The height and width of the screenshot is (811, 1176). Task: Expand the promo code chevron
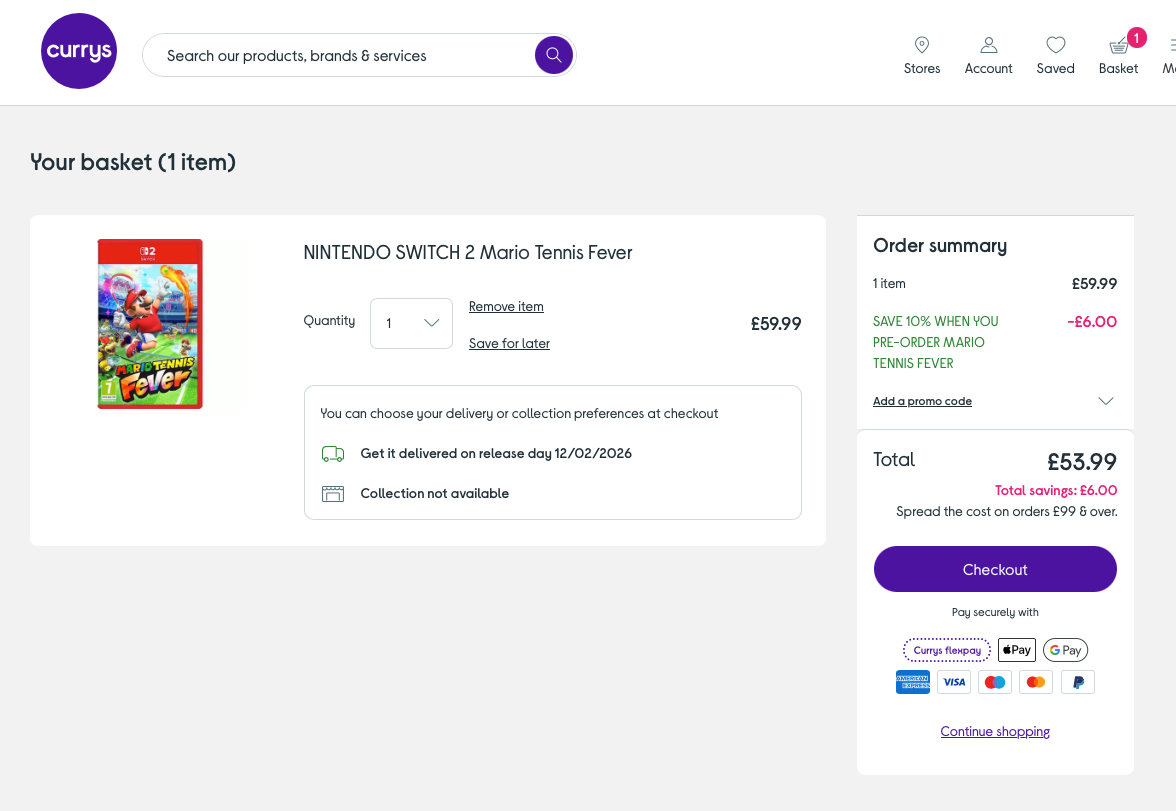point(1105,401)
